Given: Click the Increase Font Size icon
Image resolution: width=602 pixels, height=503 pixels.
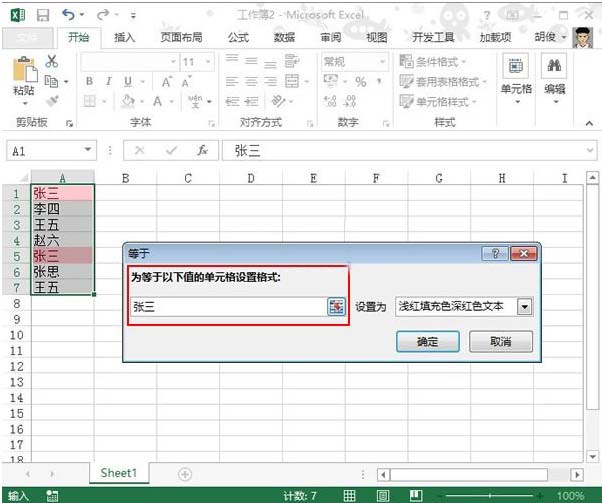Looking at the screenshot, I should pyautogui.click(x=167, y=82).
